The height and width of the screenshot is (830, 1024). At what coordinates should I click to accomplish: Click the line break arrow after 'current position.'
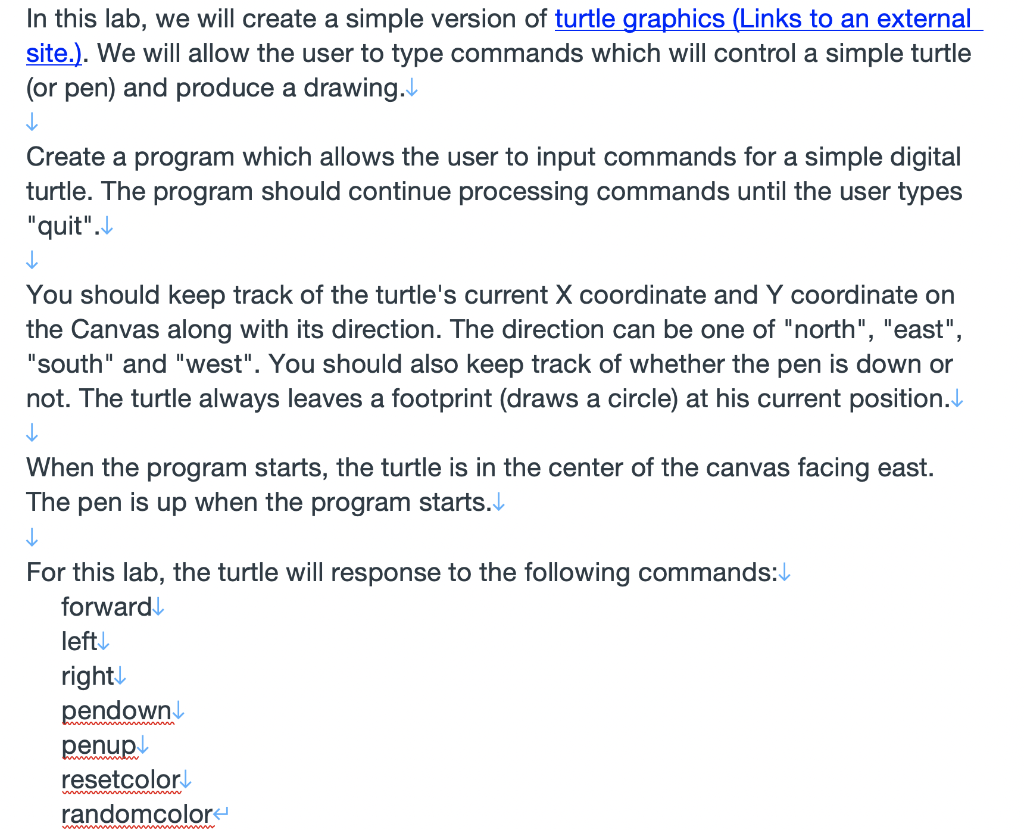957,399
